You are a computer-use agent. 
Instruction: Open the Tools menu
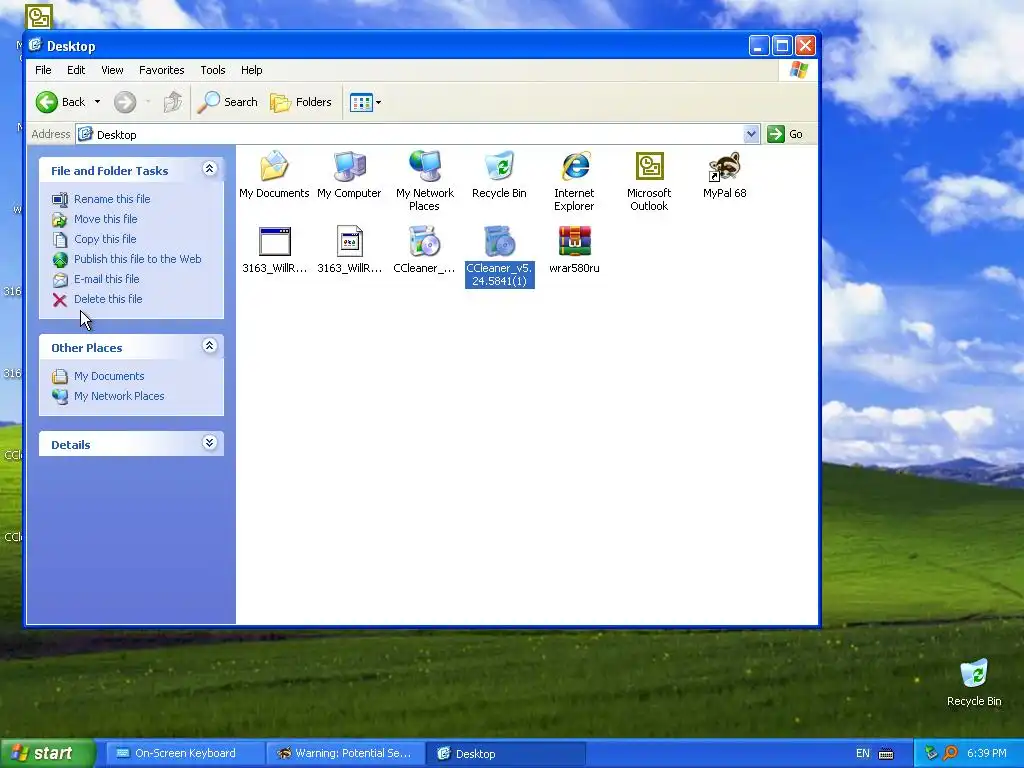(x=212, y=70)
